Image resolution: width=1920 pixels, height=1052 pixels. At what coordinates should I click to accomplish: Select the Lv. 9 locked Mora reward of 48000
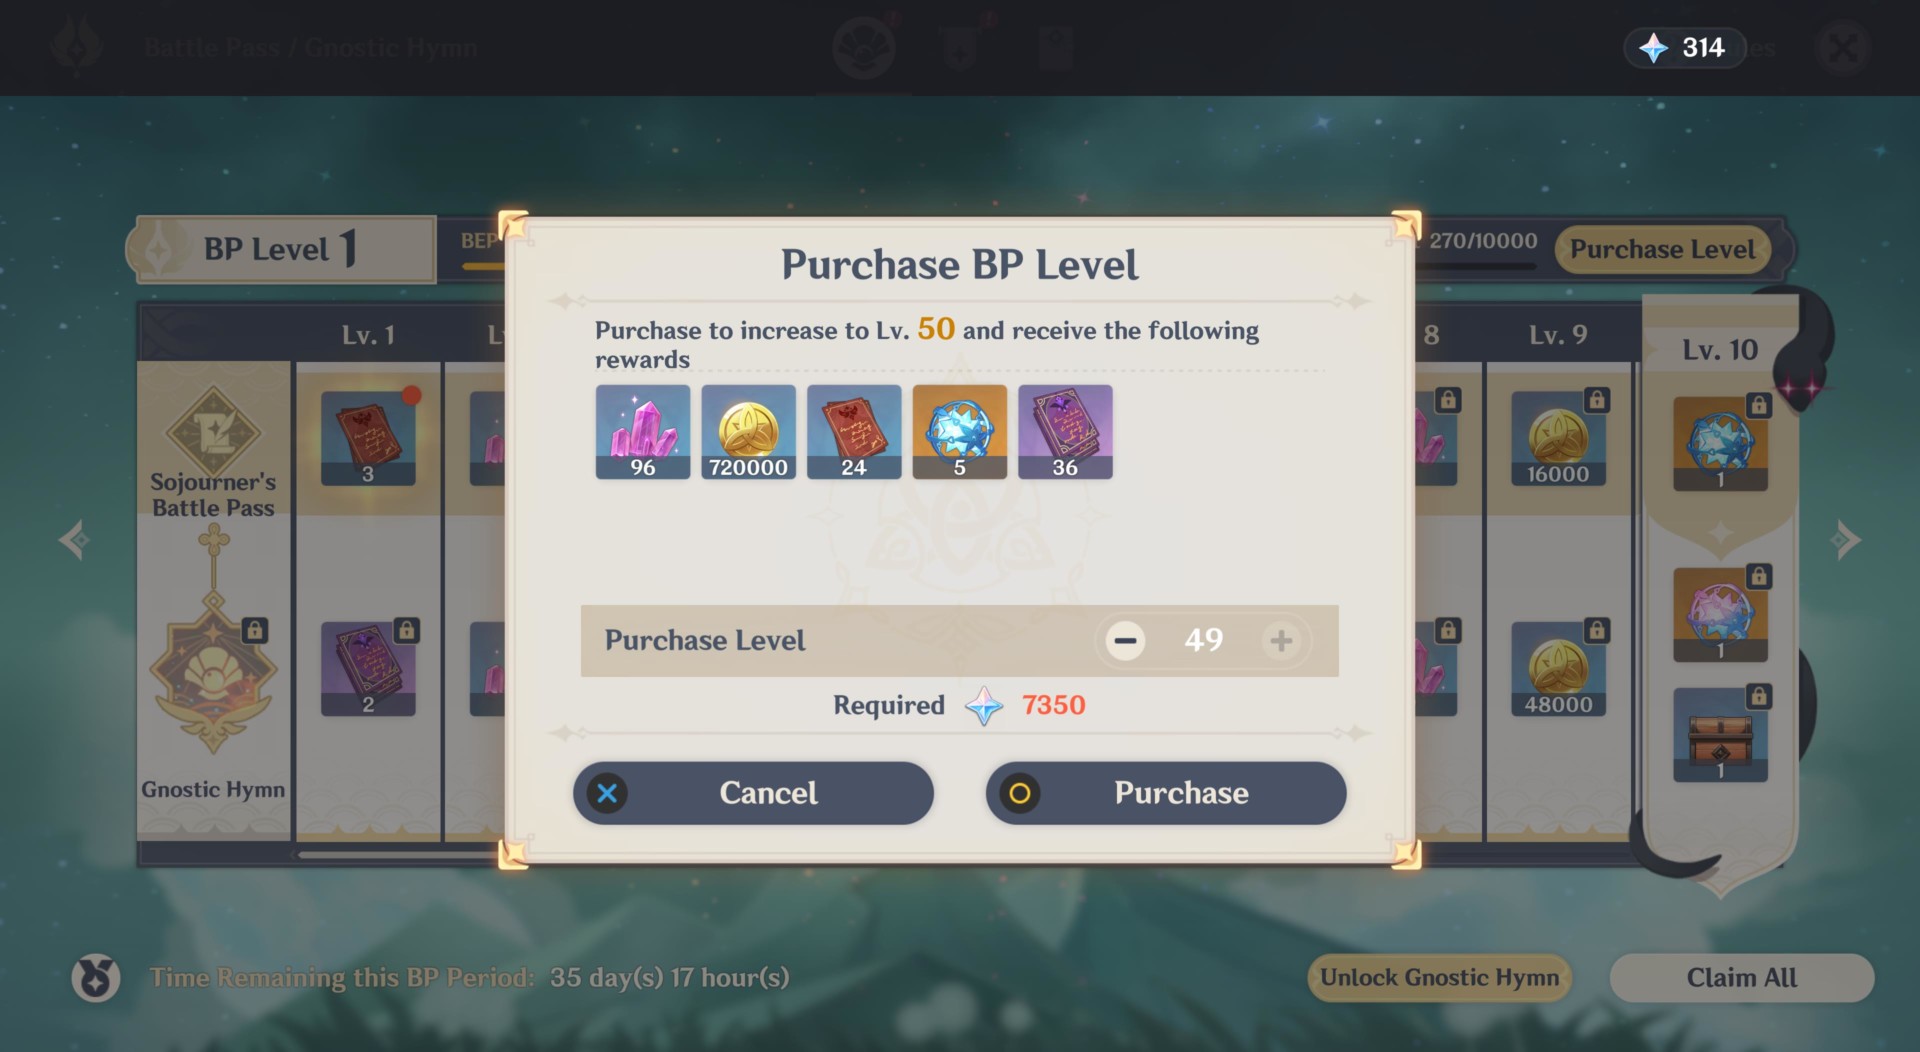pos(1558,669)
